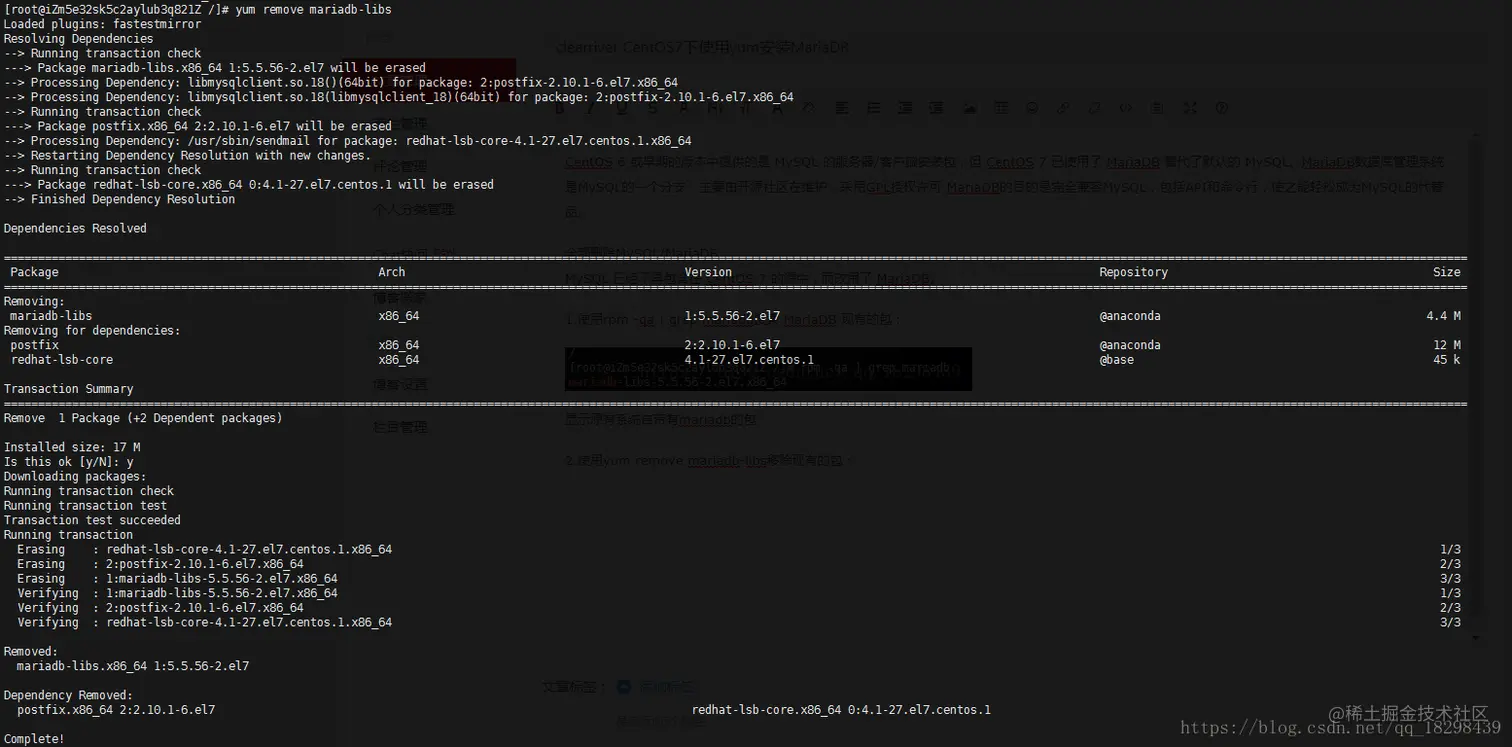Click the '12 M' size value
Image resolution: width=1512 pixels, height=747 pixels.
(x=1447, y=345)
